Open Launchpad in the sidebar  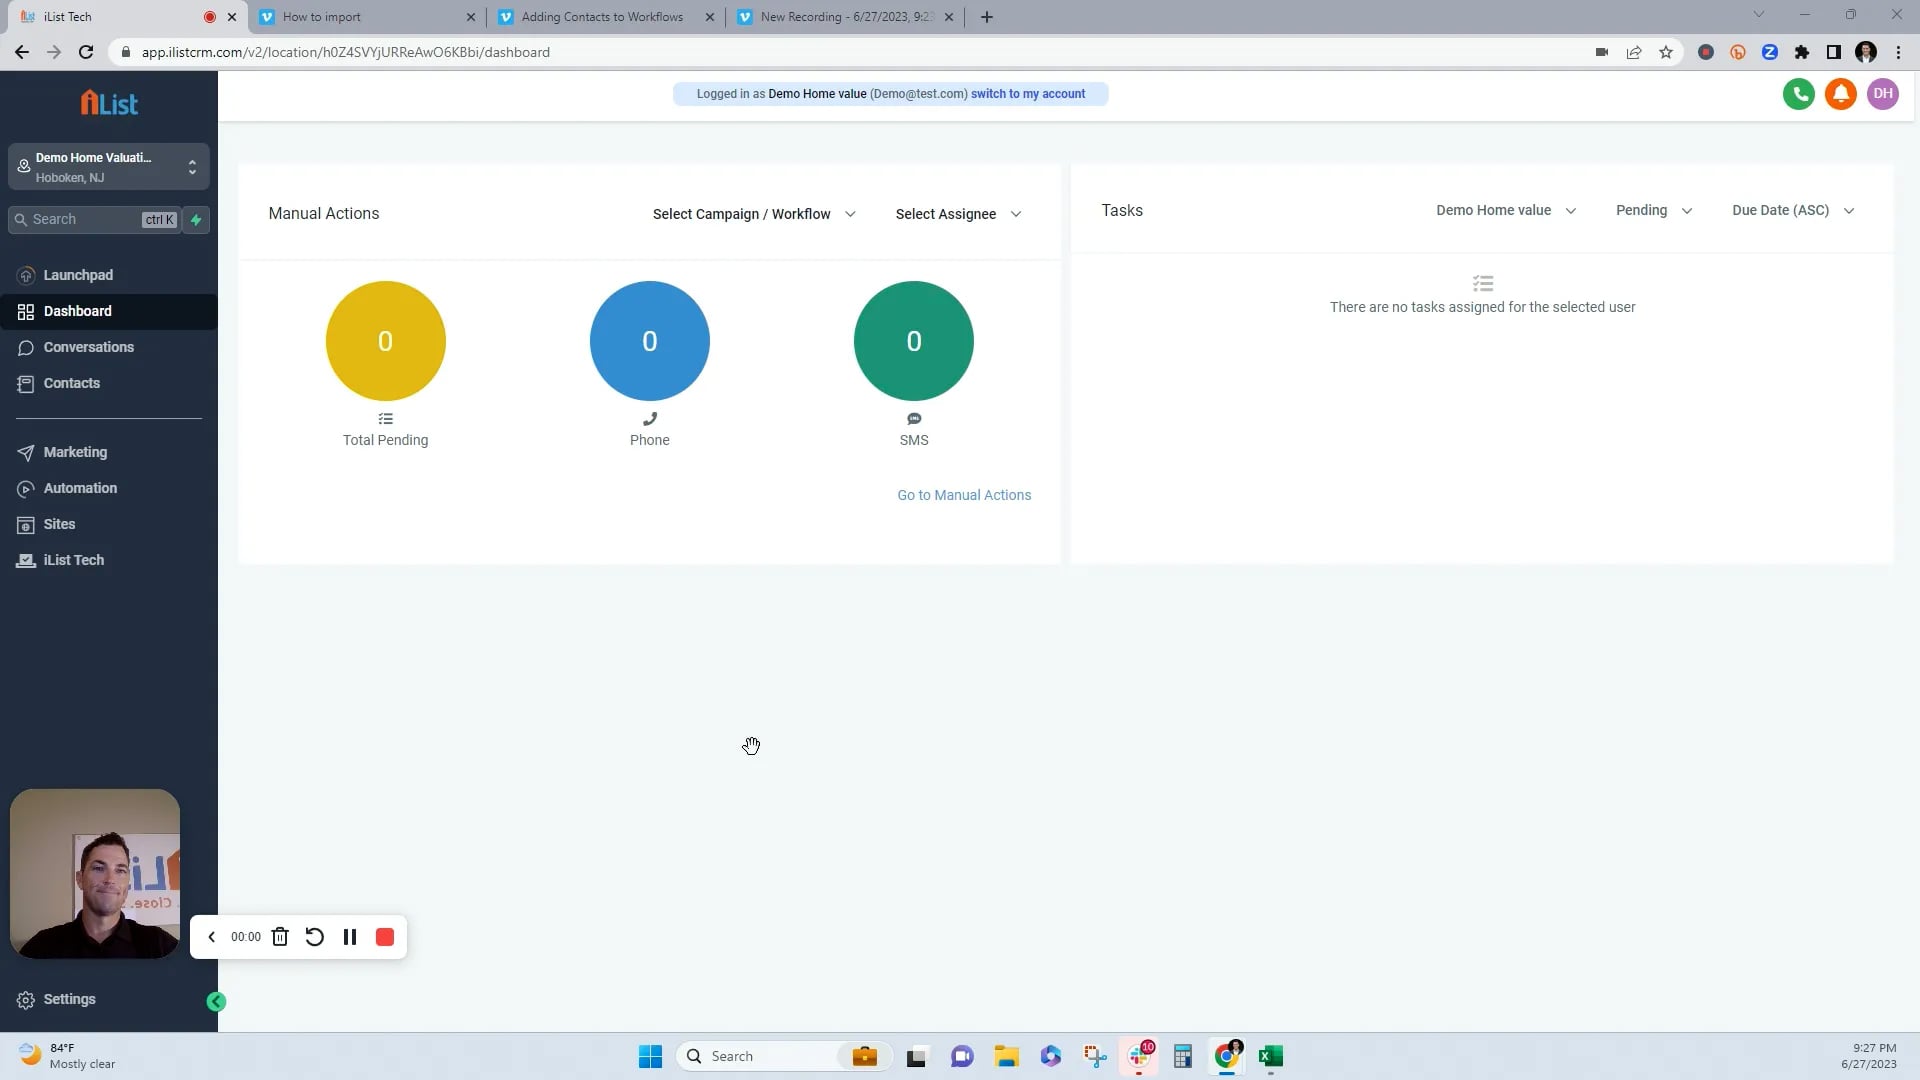[109, 275]
